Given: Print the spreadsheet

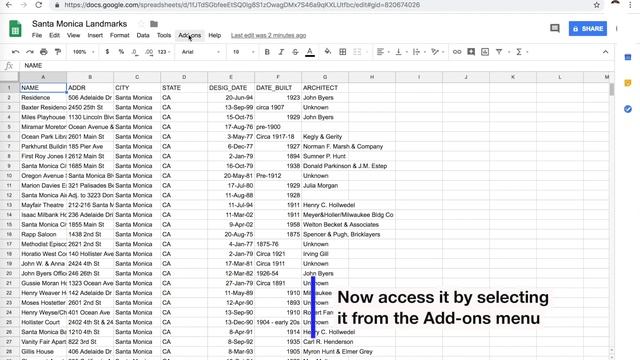Looking at the screenshot, I should (44, 52).
